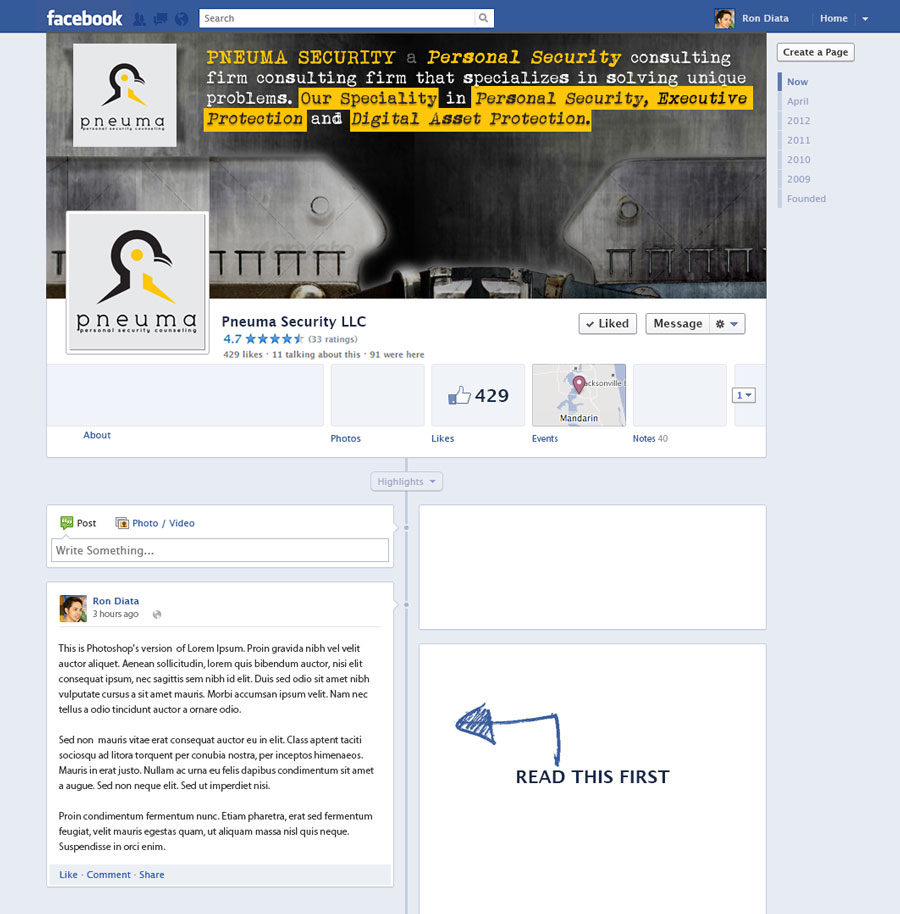Click the search magnifier button
Screen dimensions: 900x914
click(x=483, y=18)
